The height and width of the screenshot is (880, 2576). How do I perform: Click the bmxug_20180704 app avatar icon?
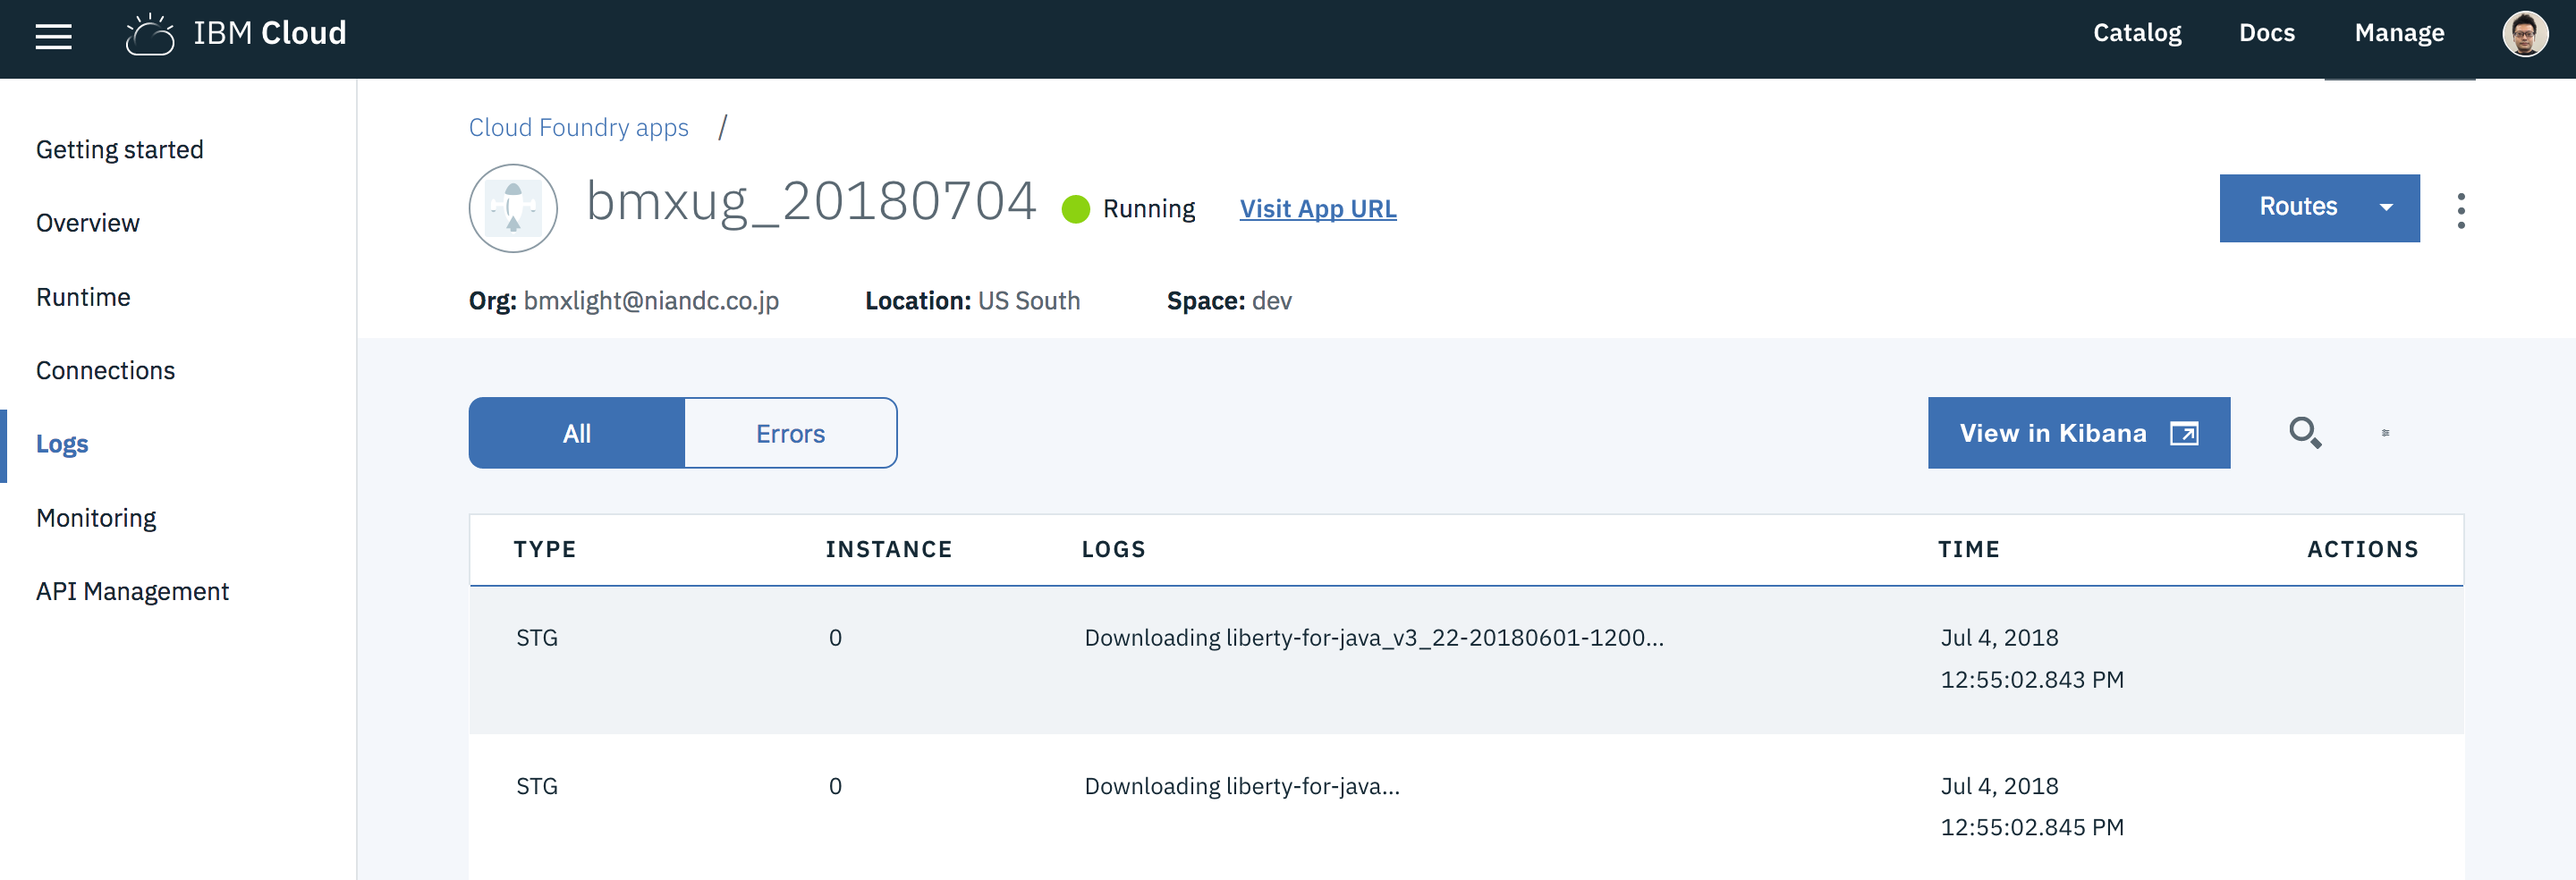click(513, 208)
